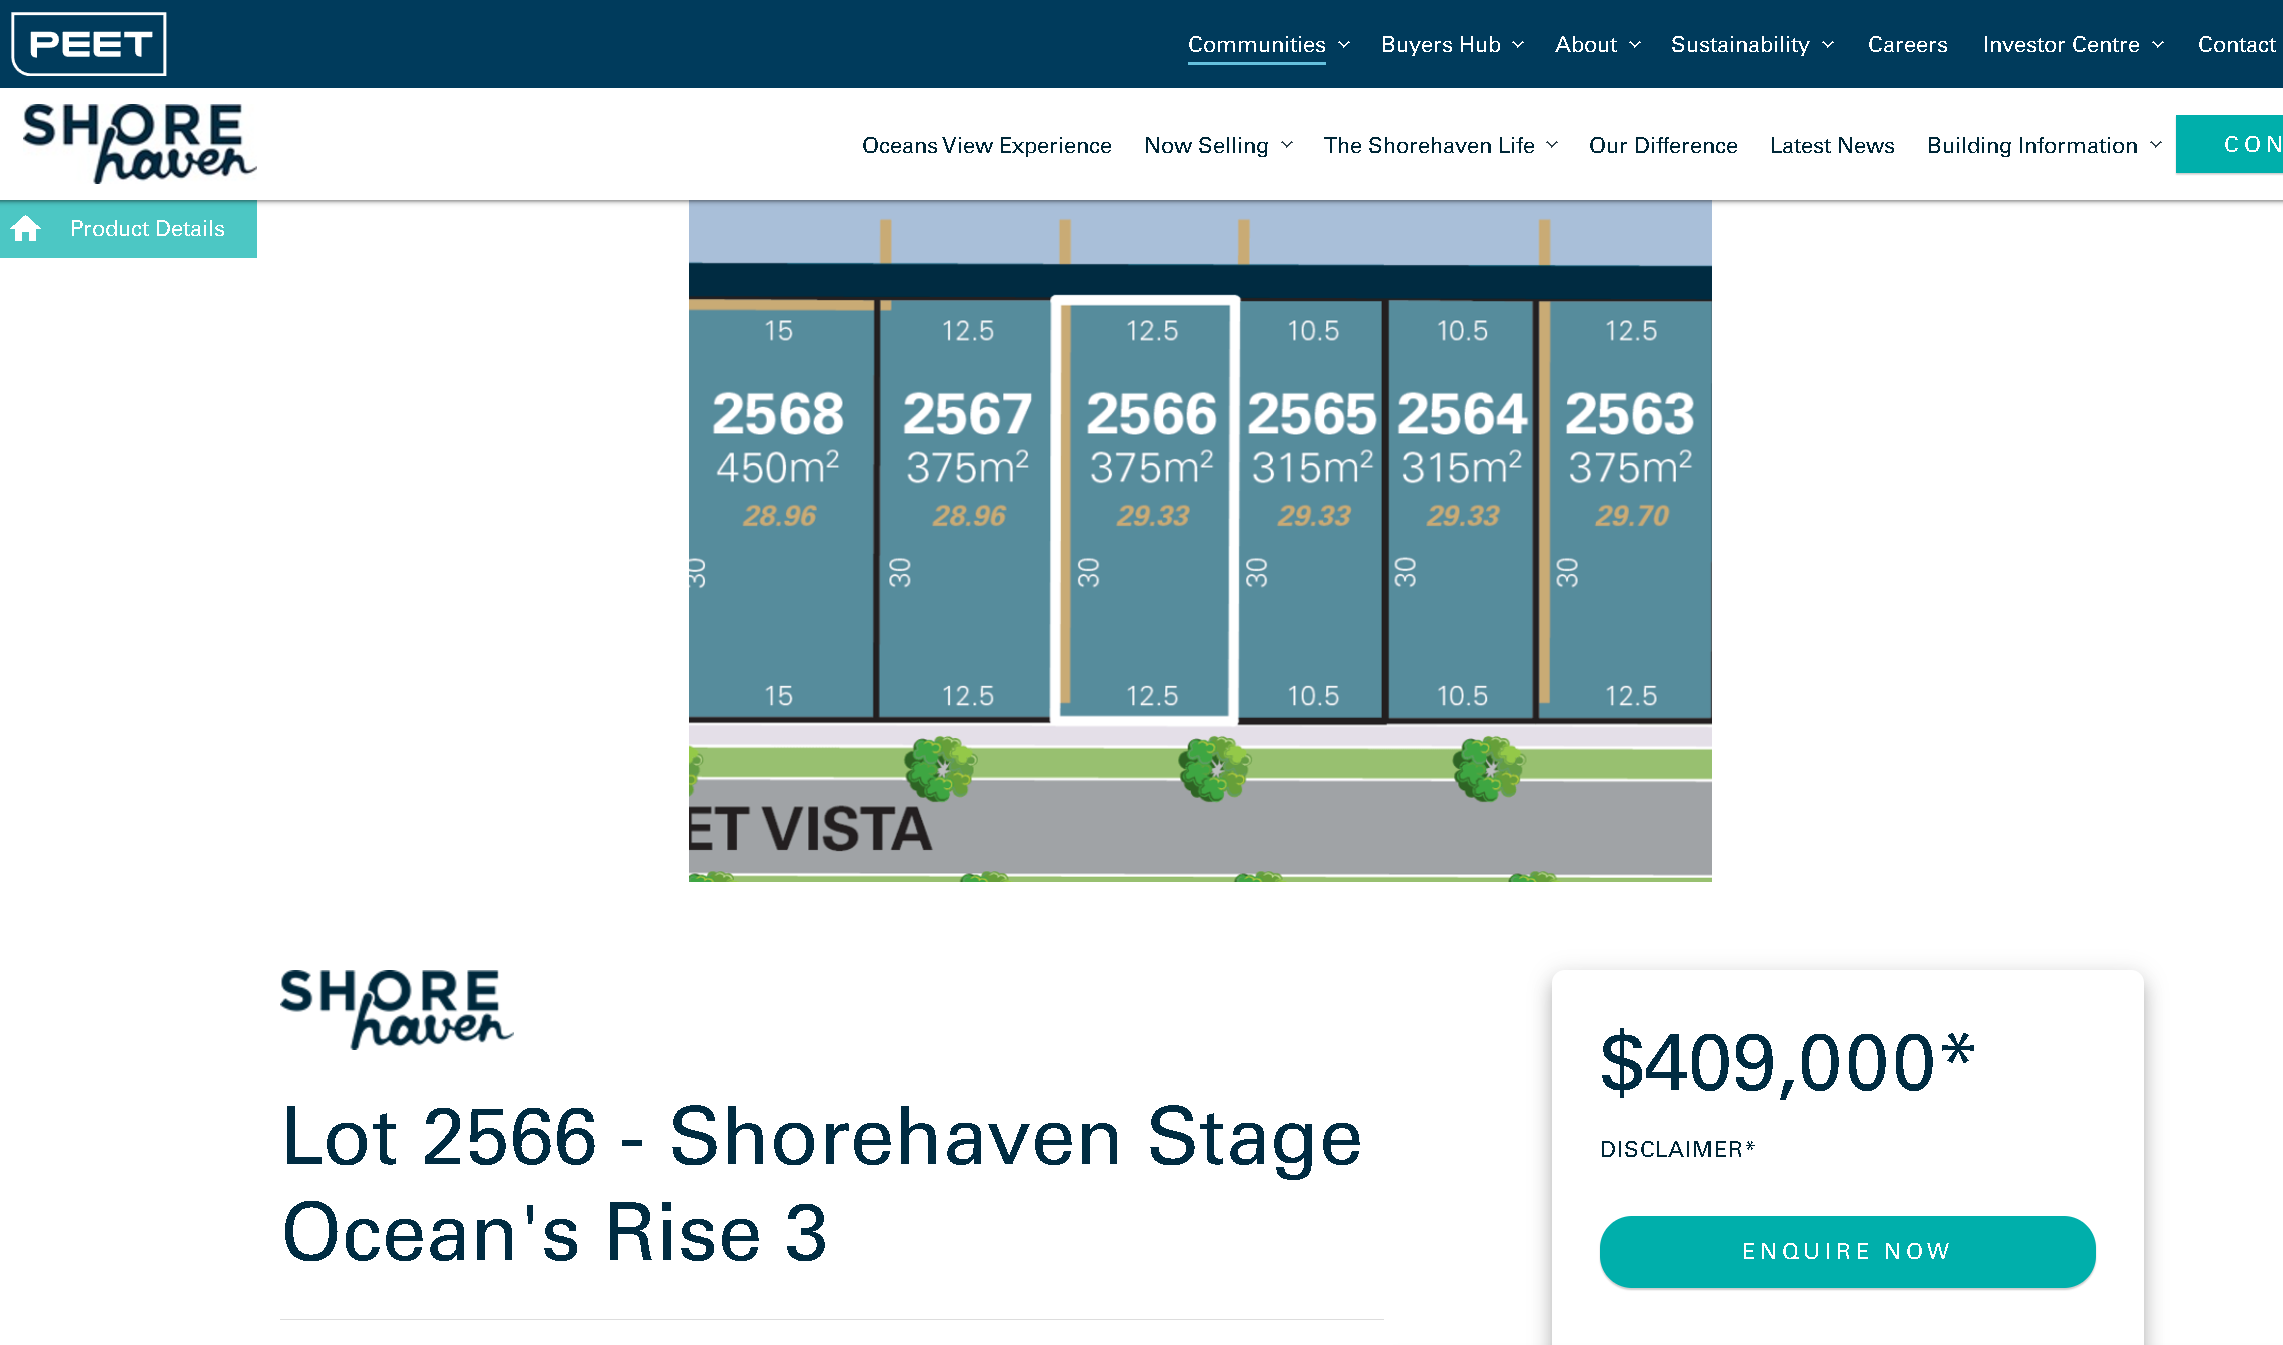This screenshot has width=2283, height=1345.
Task: Click the Shorehaven logo above the lot title
Action: click(396, 1008)
